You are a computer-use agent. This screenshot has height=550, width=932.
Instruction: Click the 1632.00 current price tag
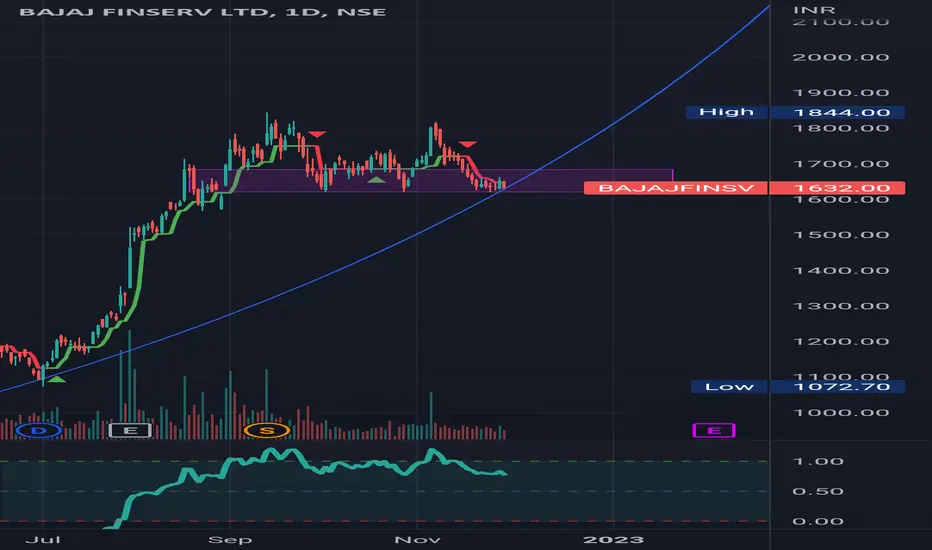(837, 188)
